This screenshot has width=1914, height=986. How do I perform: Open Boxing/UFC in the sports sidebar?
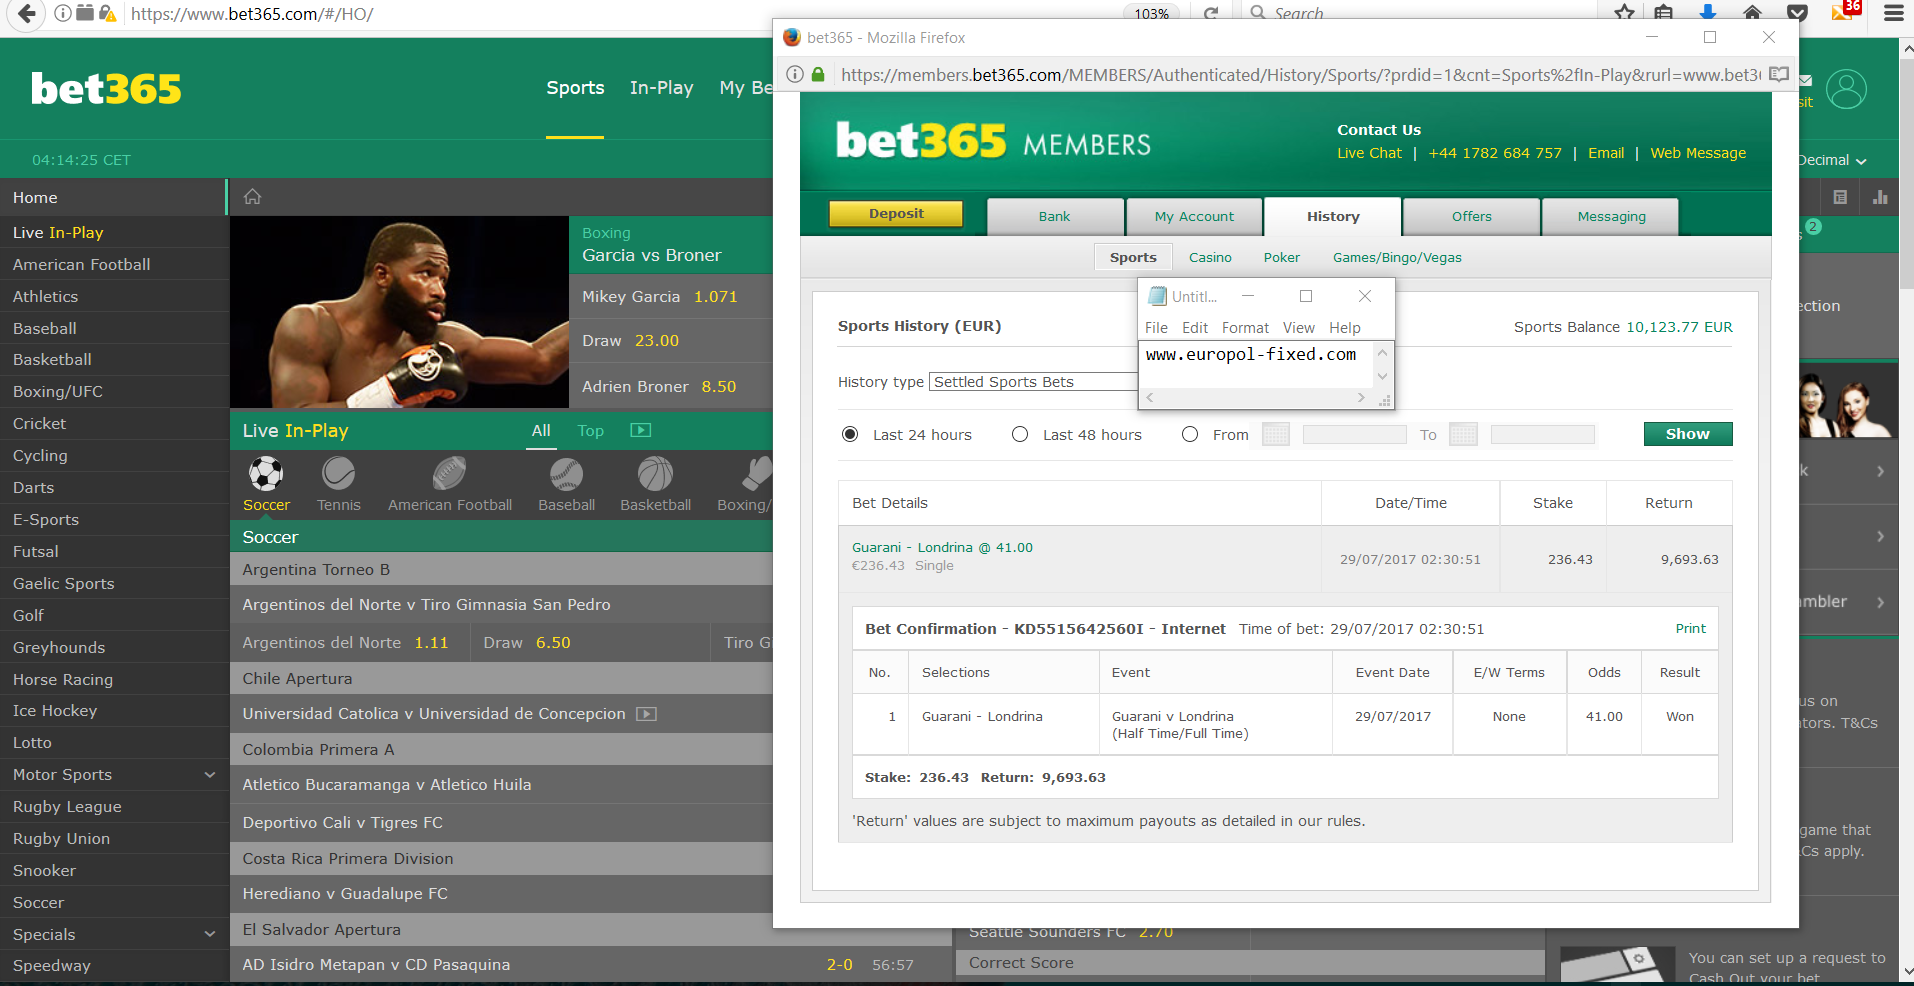coord(114,392)
